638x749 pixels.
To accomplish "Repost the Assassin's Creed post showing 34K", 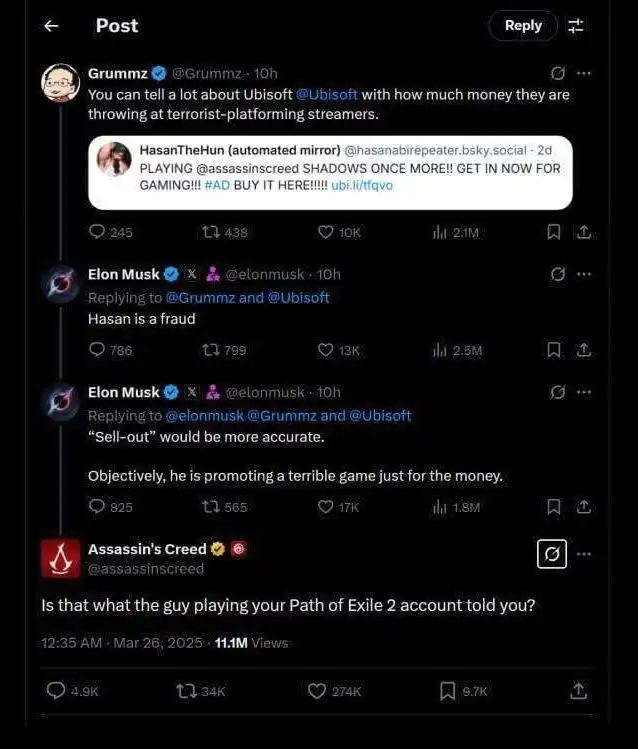I will 187,691.
